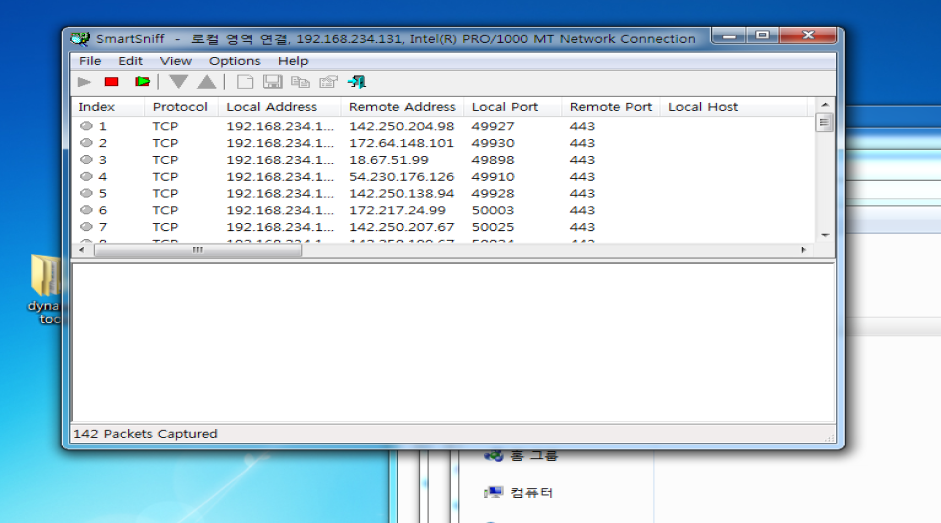The width and height of the screenshot is (941, 523).
Task: Click the horizontal scrollbar right arrow
Action: click(x=804, y=250)
